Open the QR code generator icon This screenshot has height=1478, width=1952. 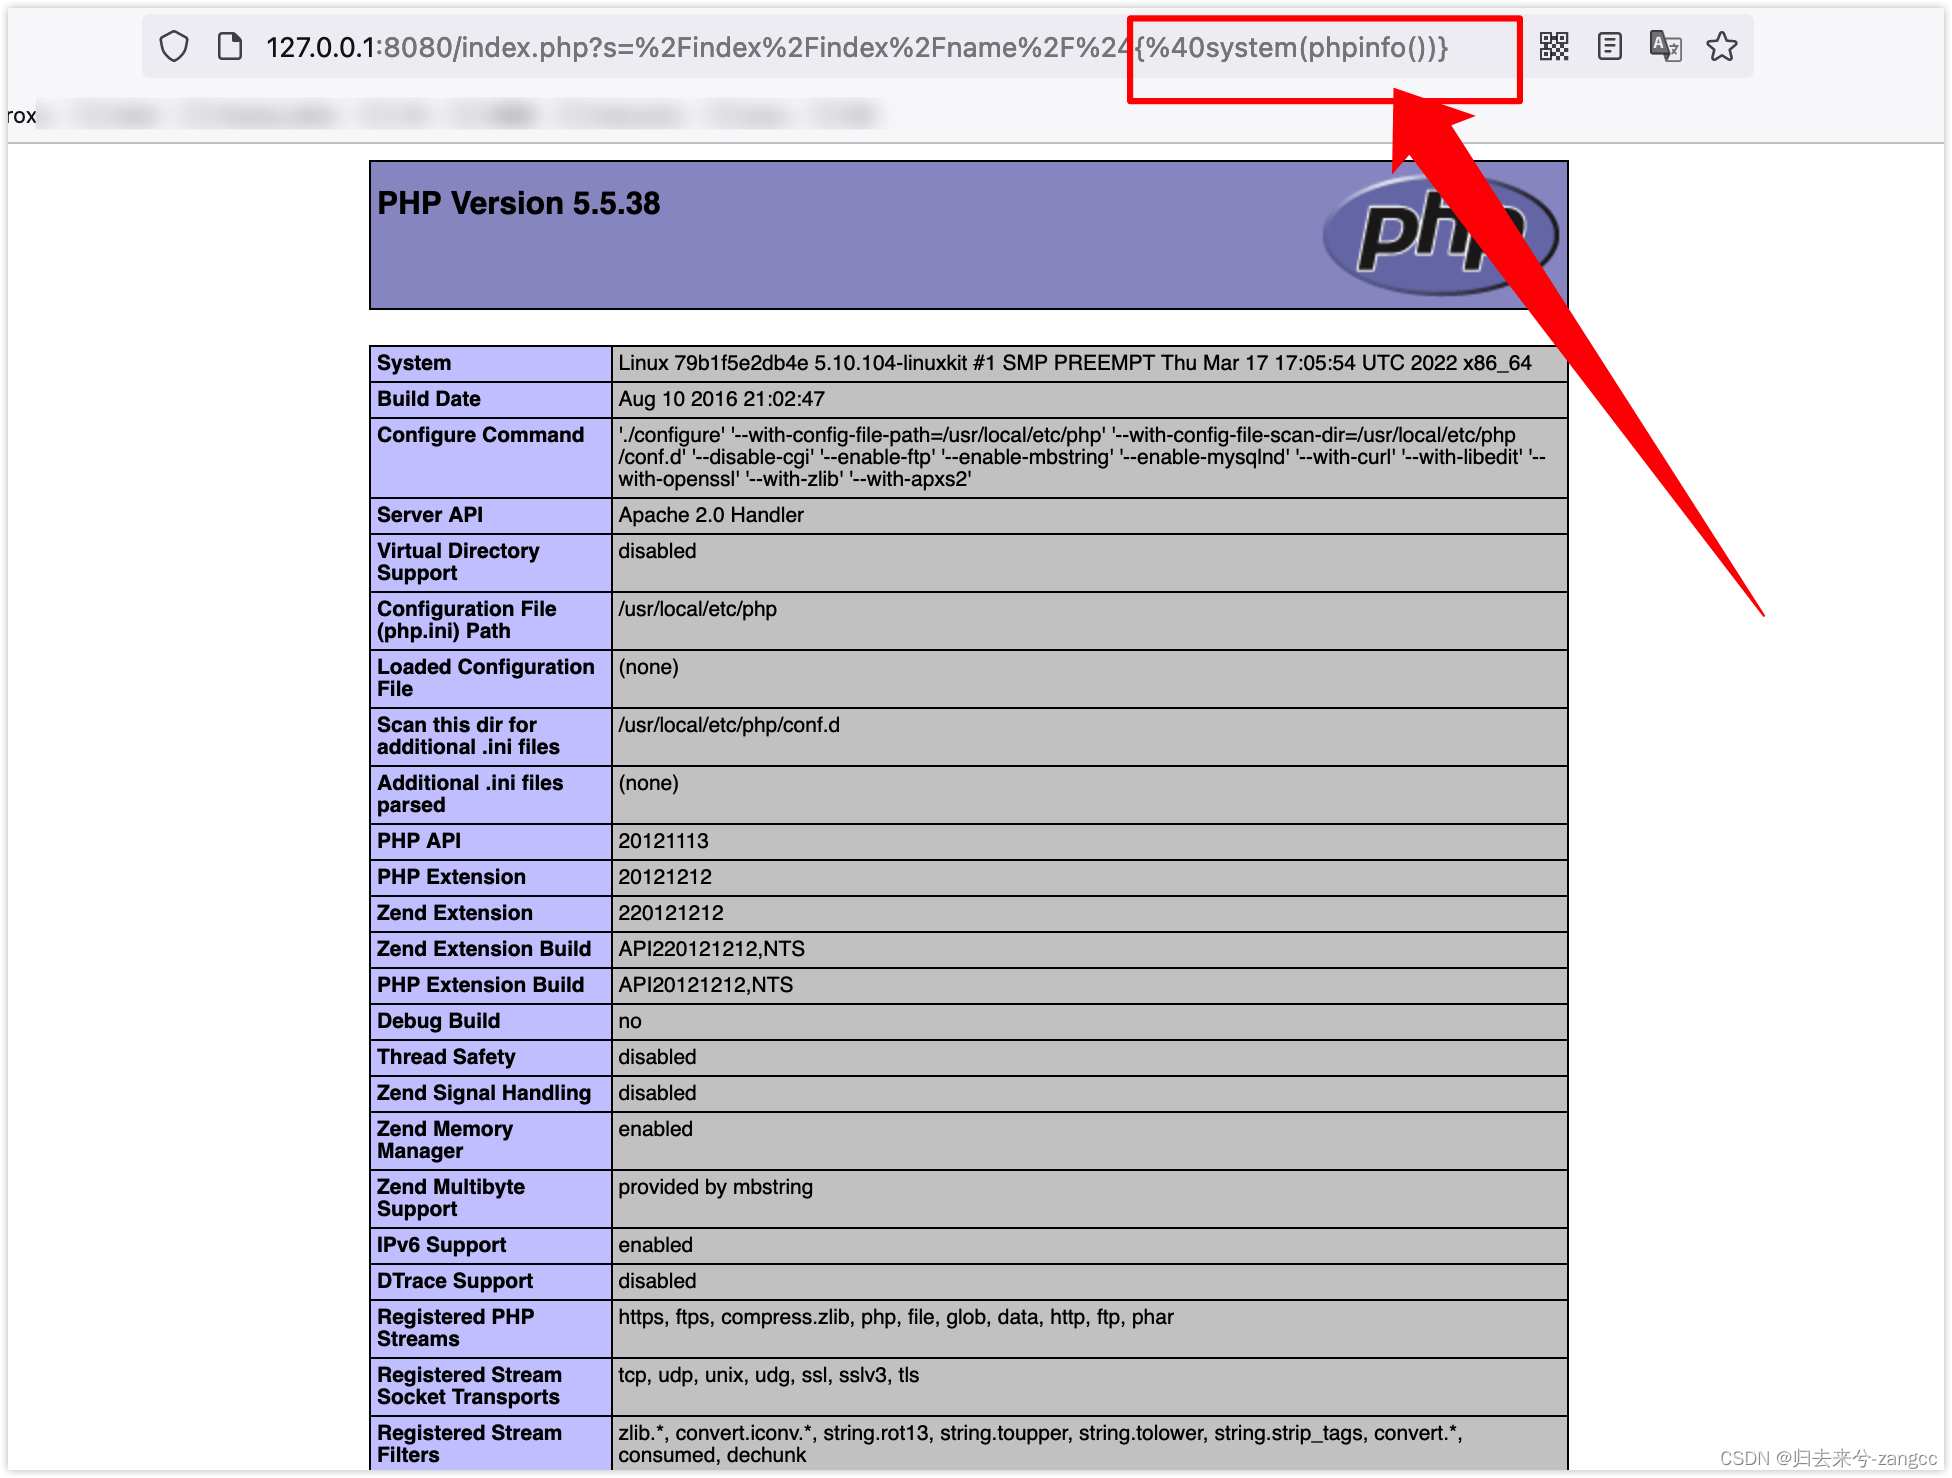click(x=1554, y=47)
